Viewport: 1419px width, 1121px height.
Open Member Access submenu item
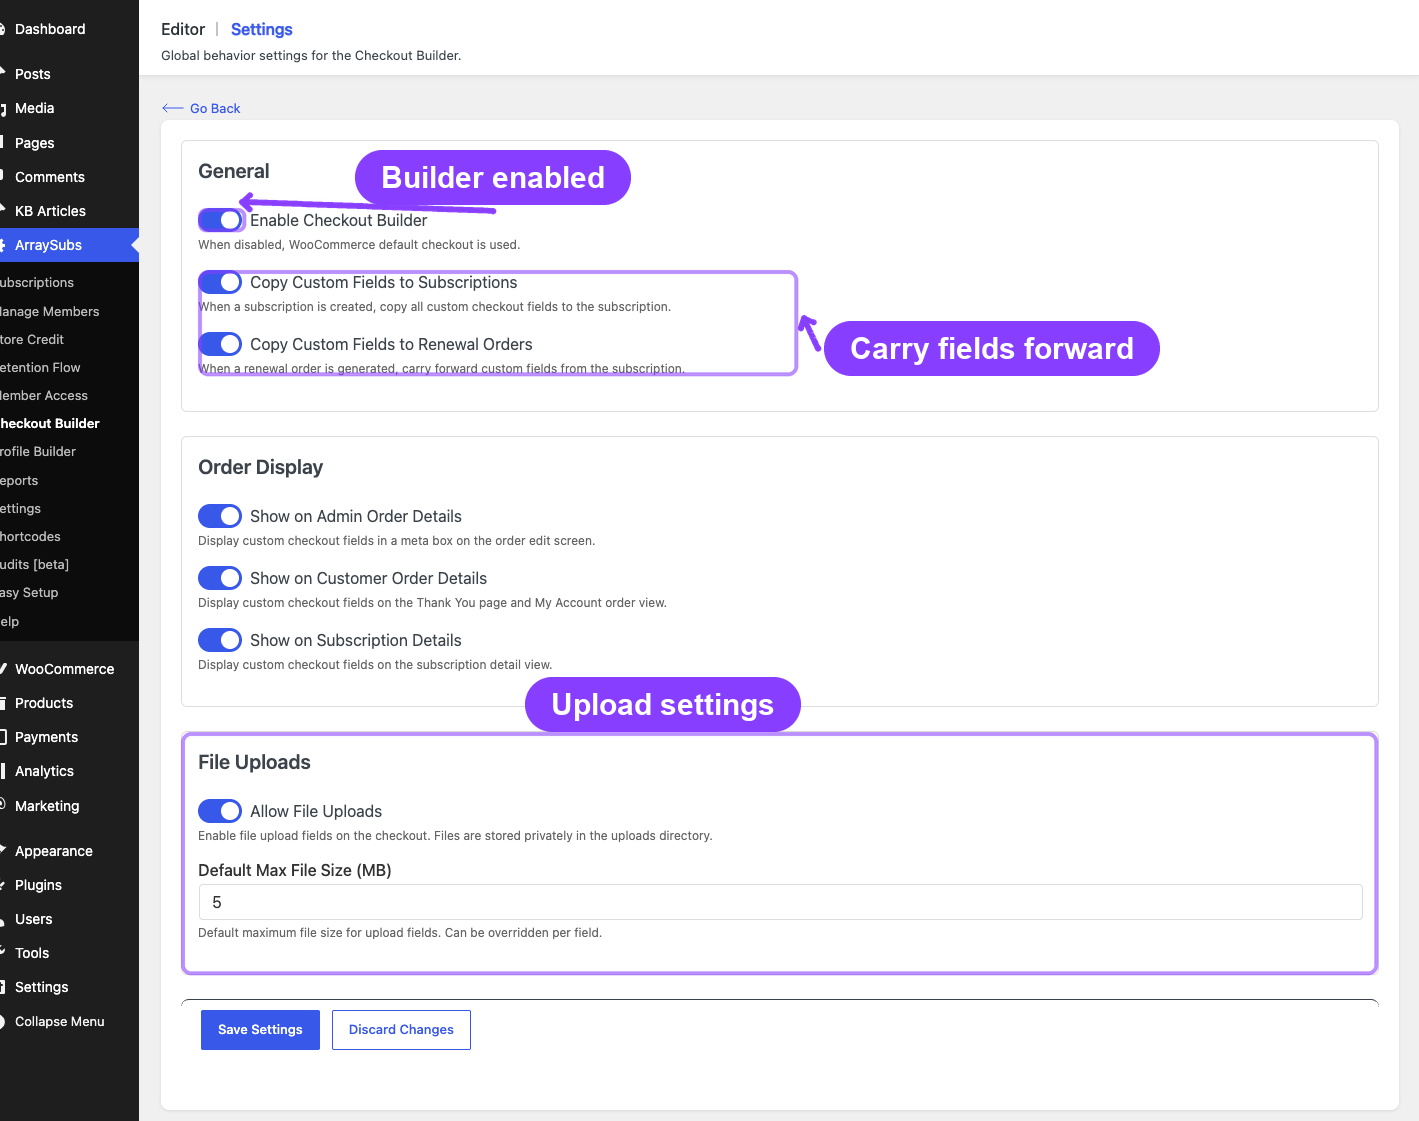pos(69,395)
